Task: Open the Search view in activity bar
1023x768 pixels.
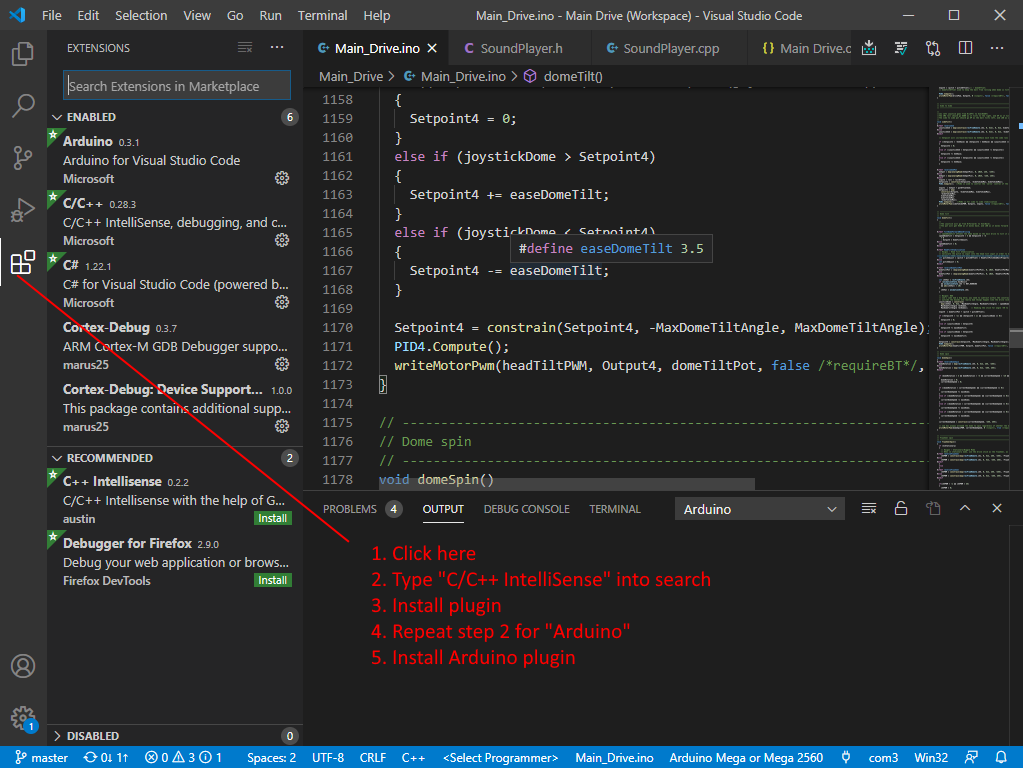Action: click(x=23, y=106)
